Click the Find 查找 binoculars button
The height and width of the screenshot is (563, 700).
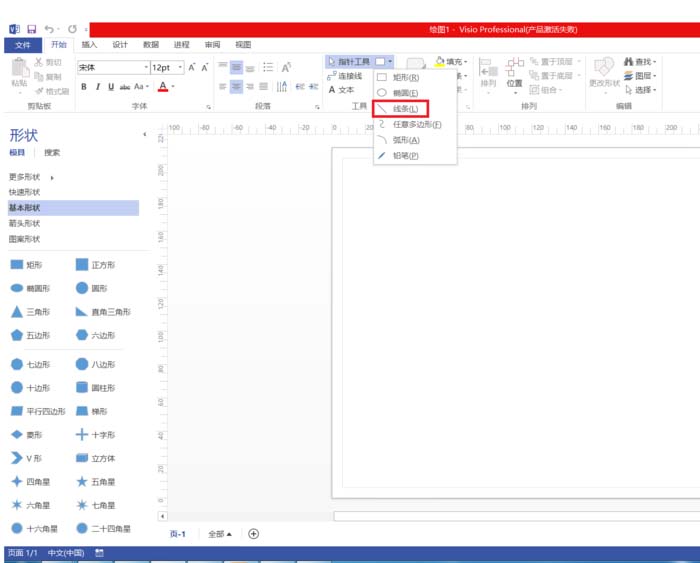[x=640, y=62]
